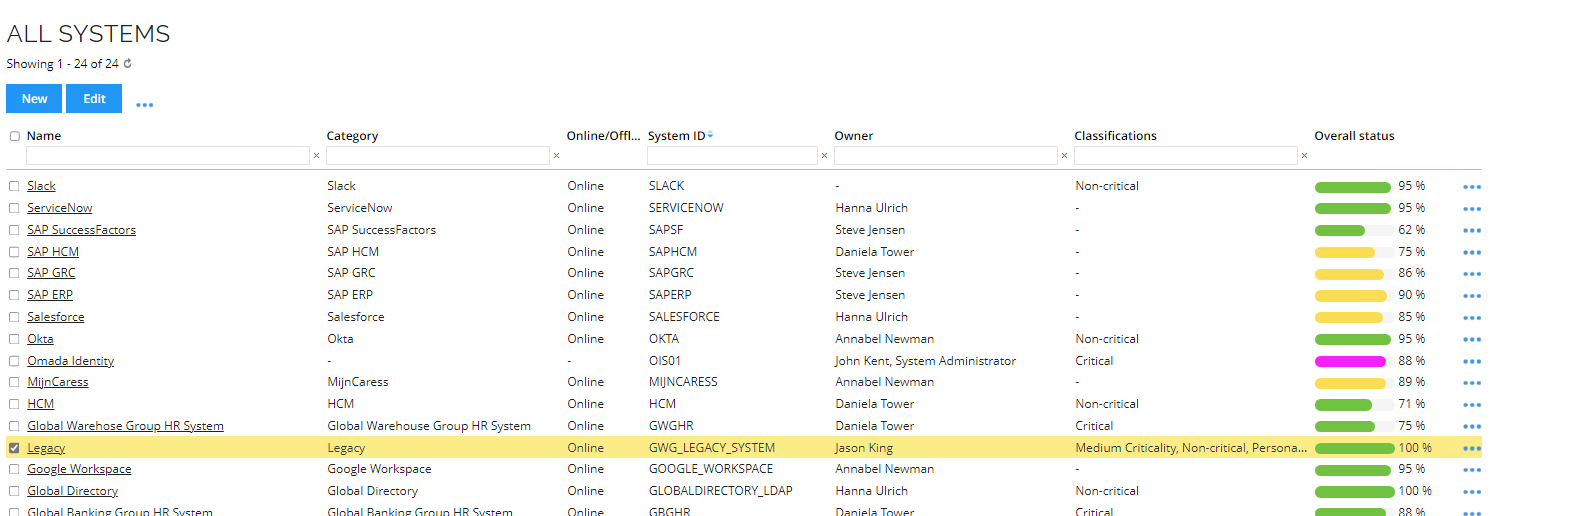Sort by Name column header
Viewport: 1587px width, 516px height.
pos(44,136)
